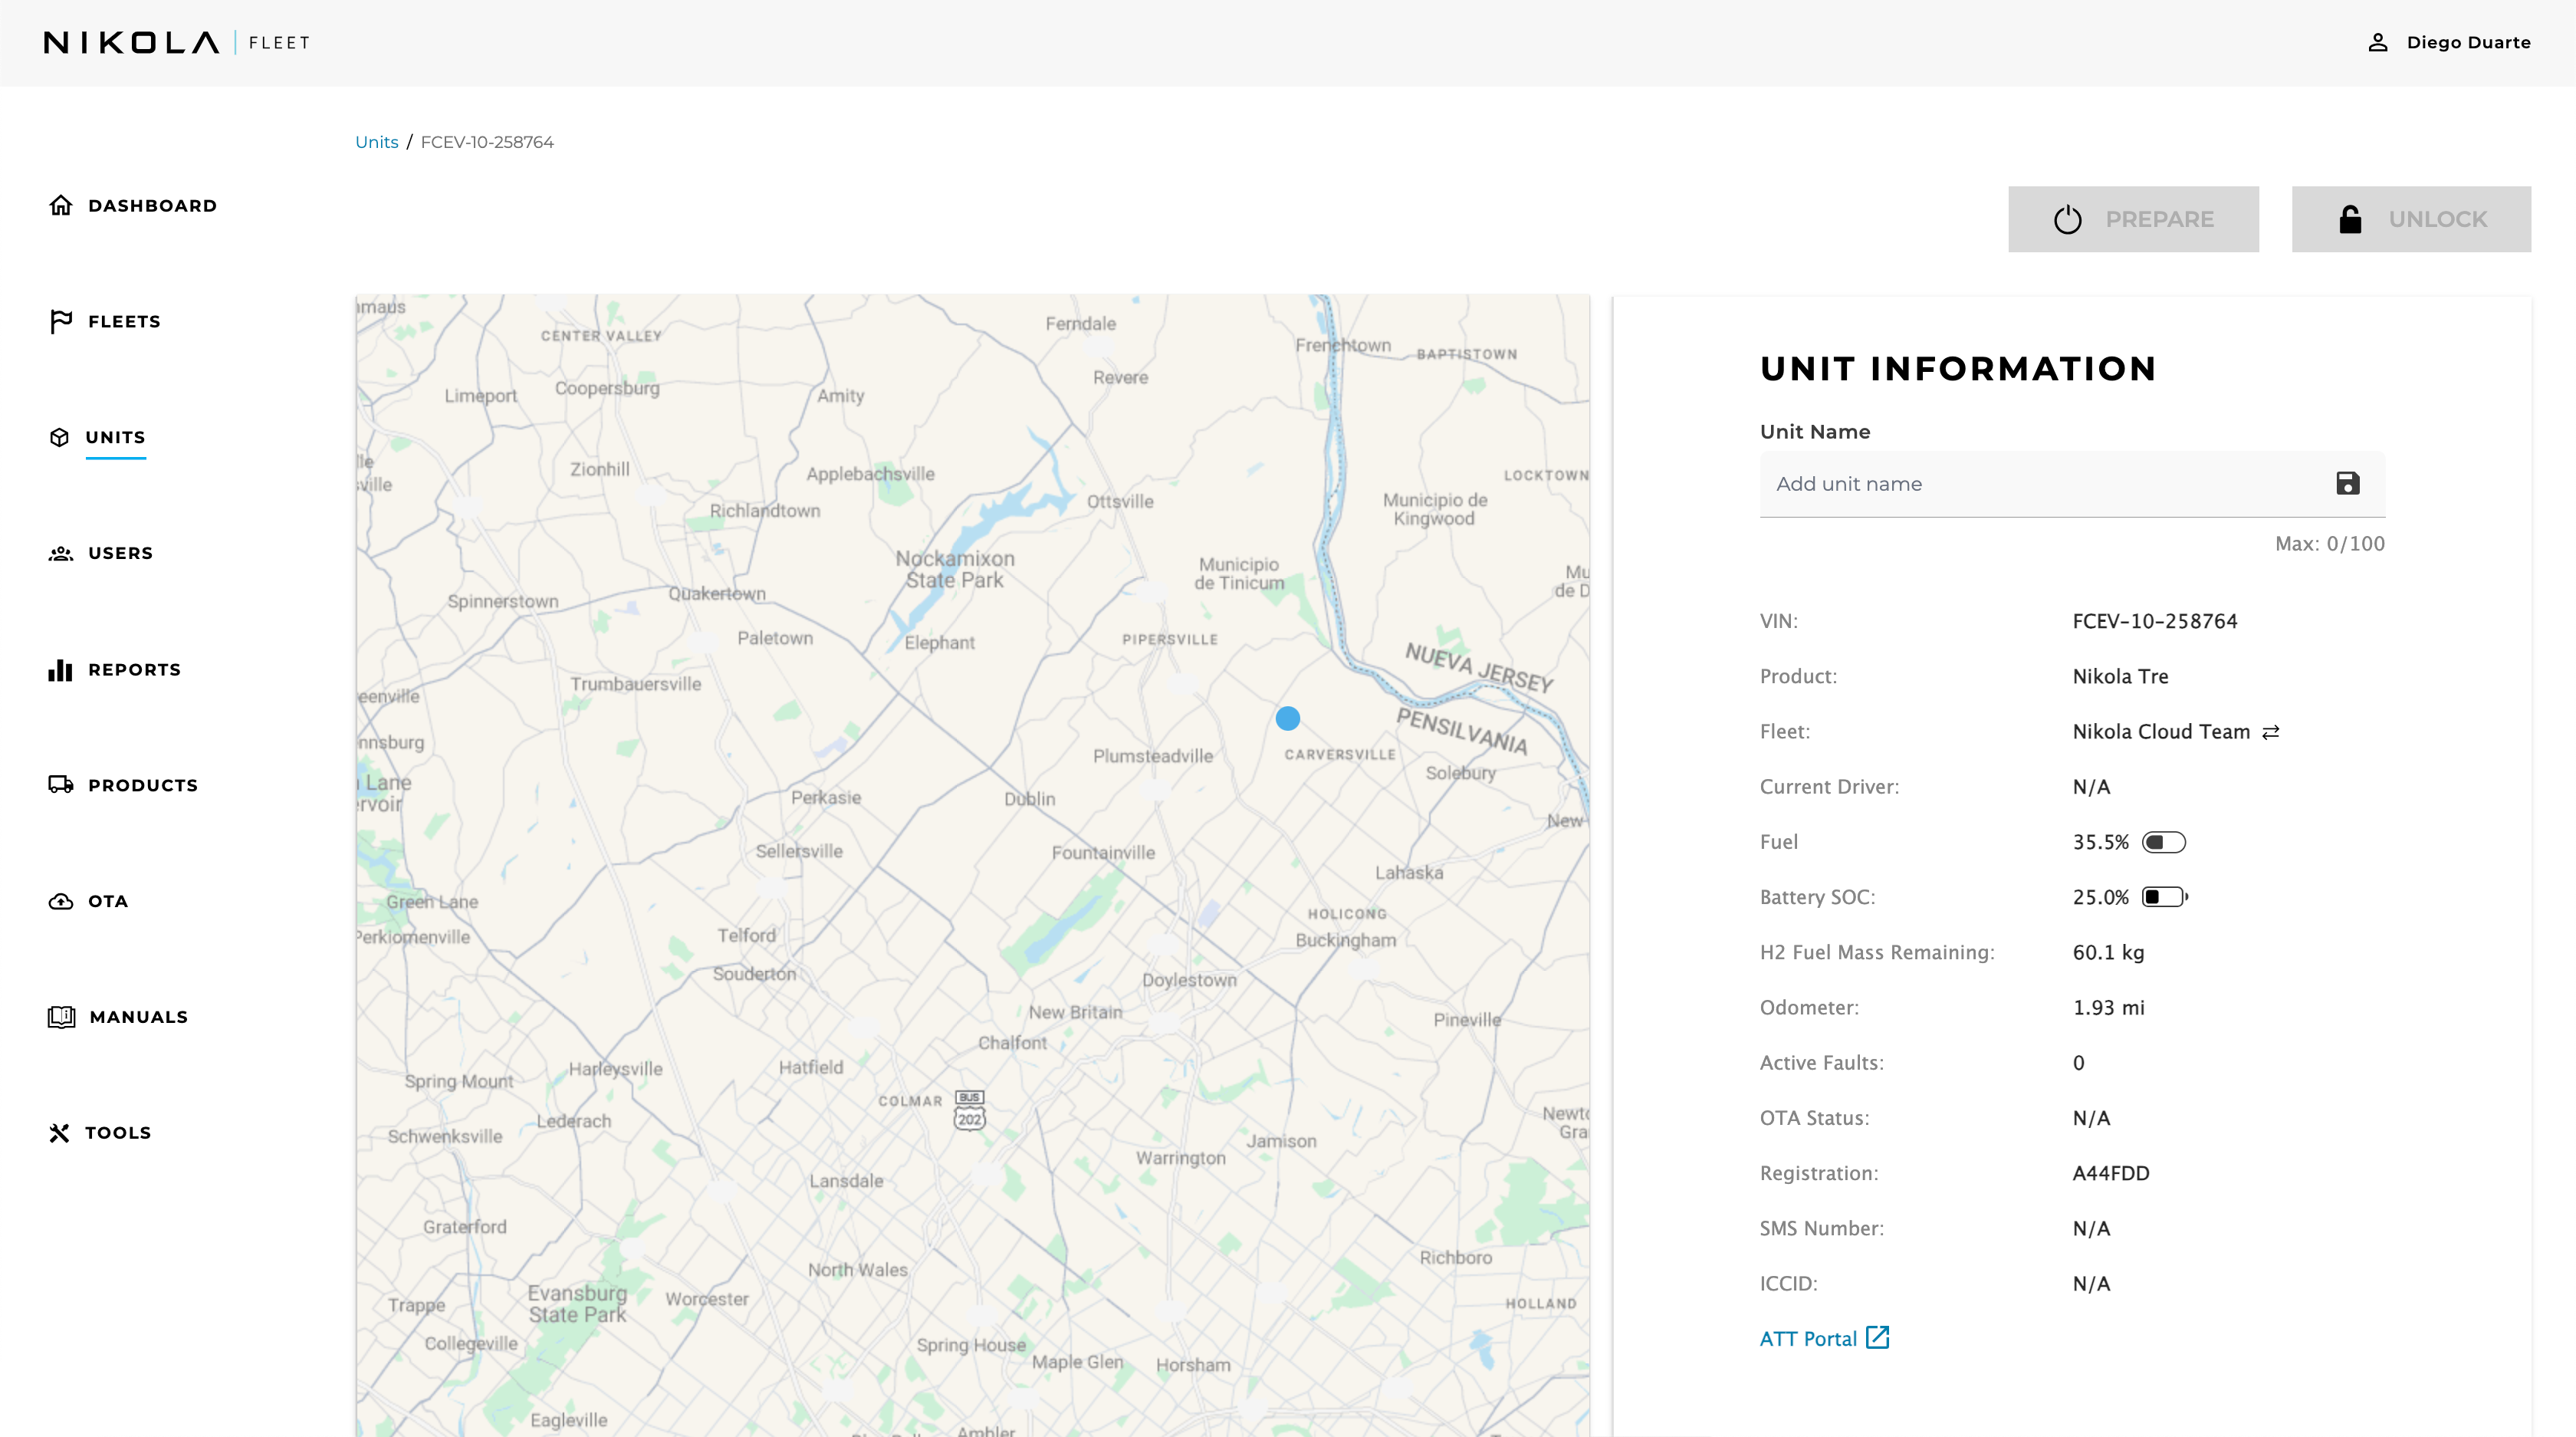Click the Quakertown label on the map

click(x=717, y=593)
